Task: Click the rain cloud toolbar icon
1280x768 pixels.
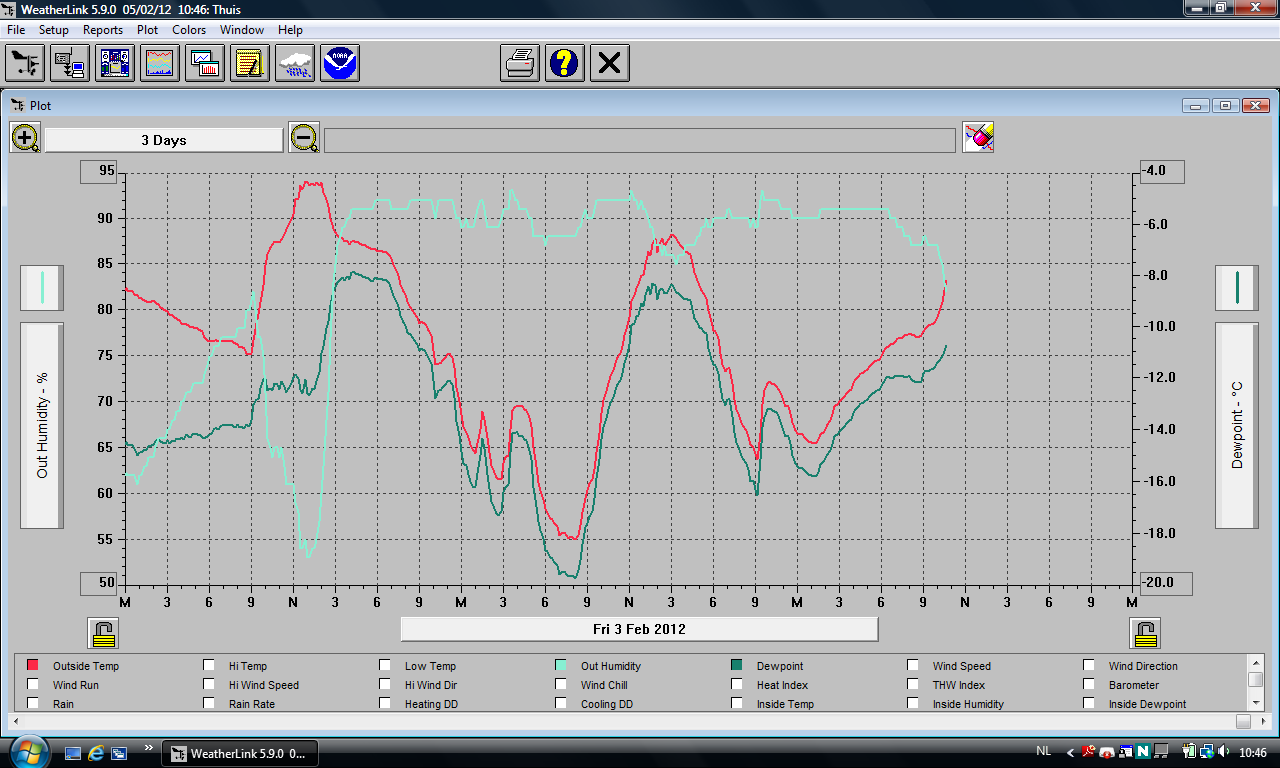Action: coord(295,64)
